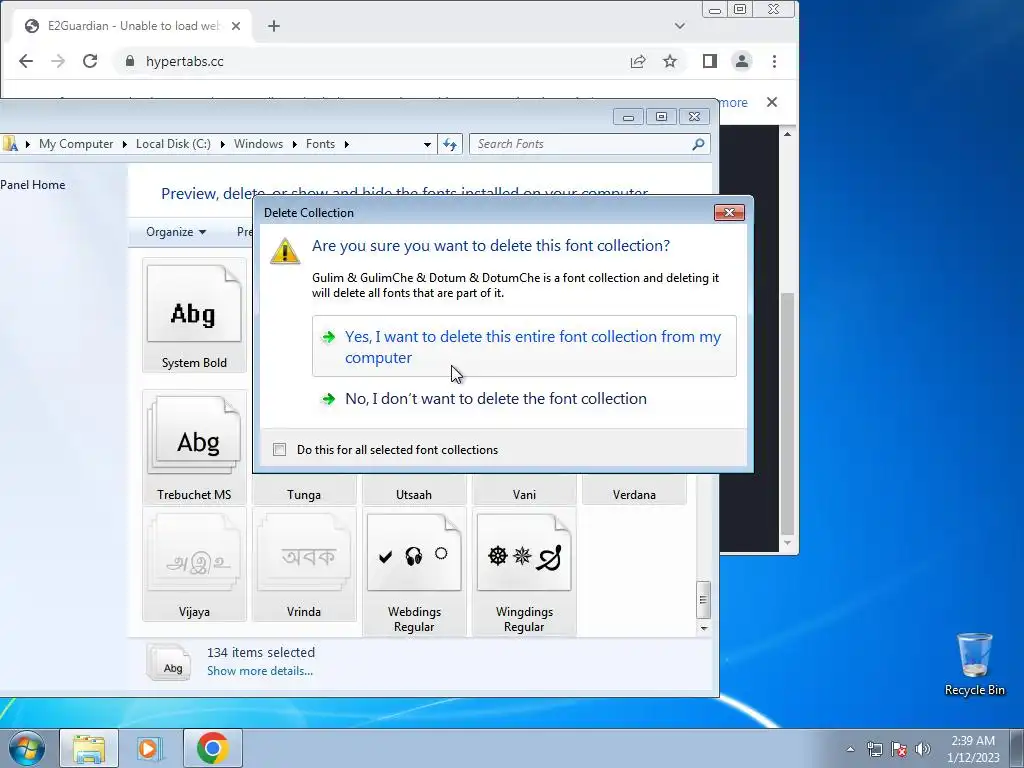Open the Windows Start menu
Viewport: 1024px width, 768px height.
[27, 748]
